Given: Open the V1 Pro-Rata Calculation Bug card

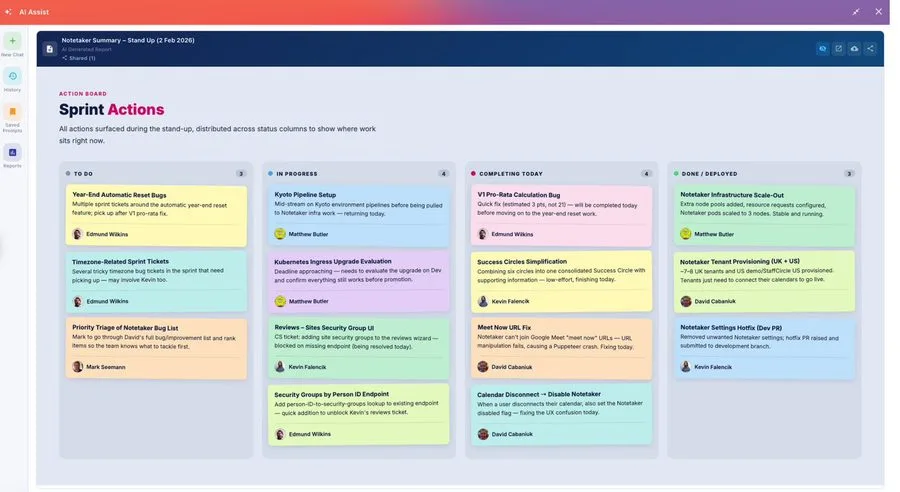Looking at the screenshot, I should 561,215.
